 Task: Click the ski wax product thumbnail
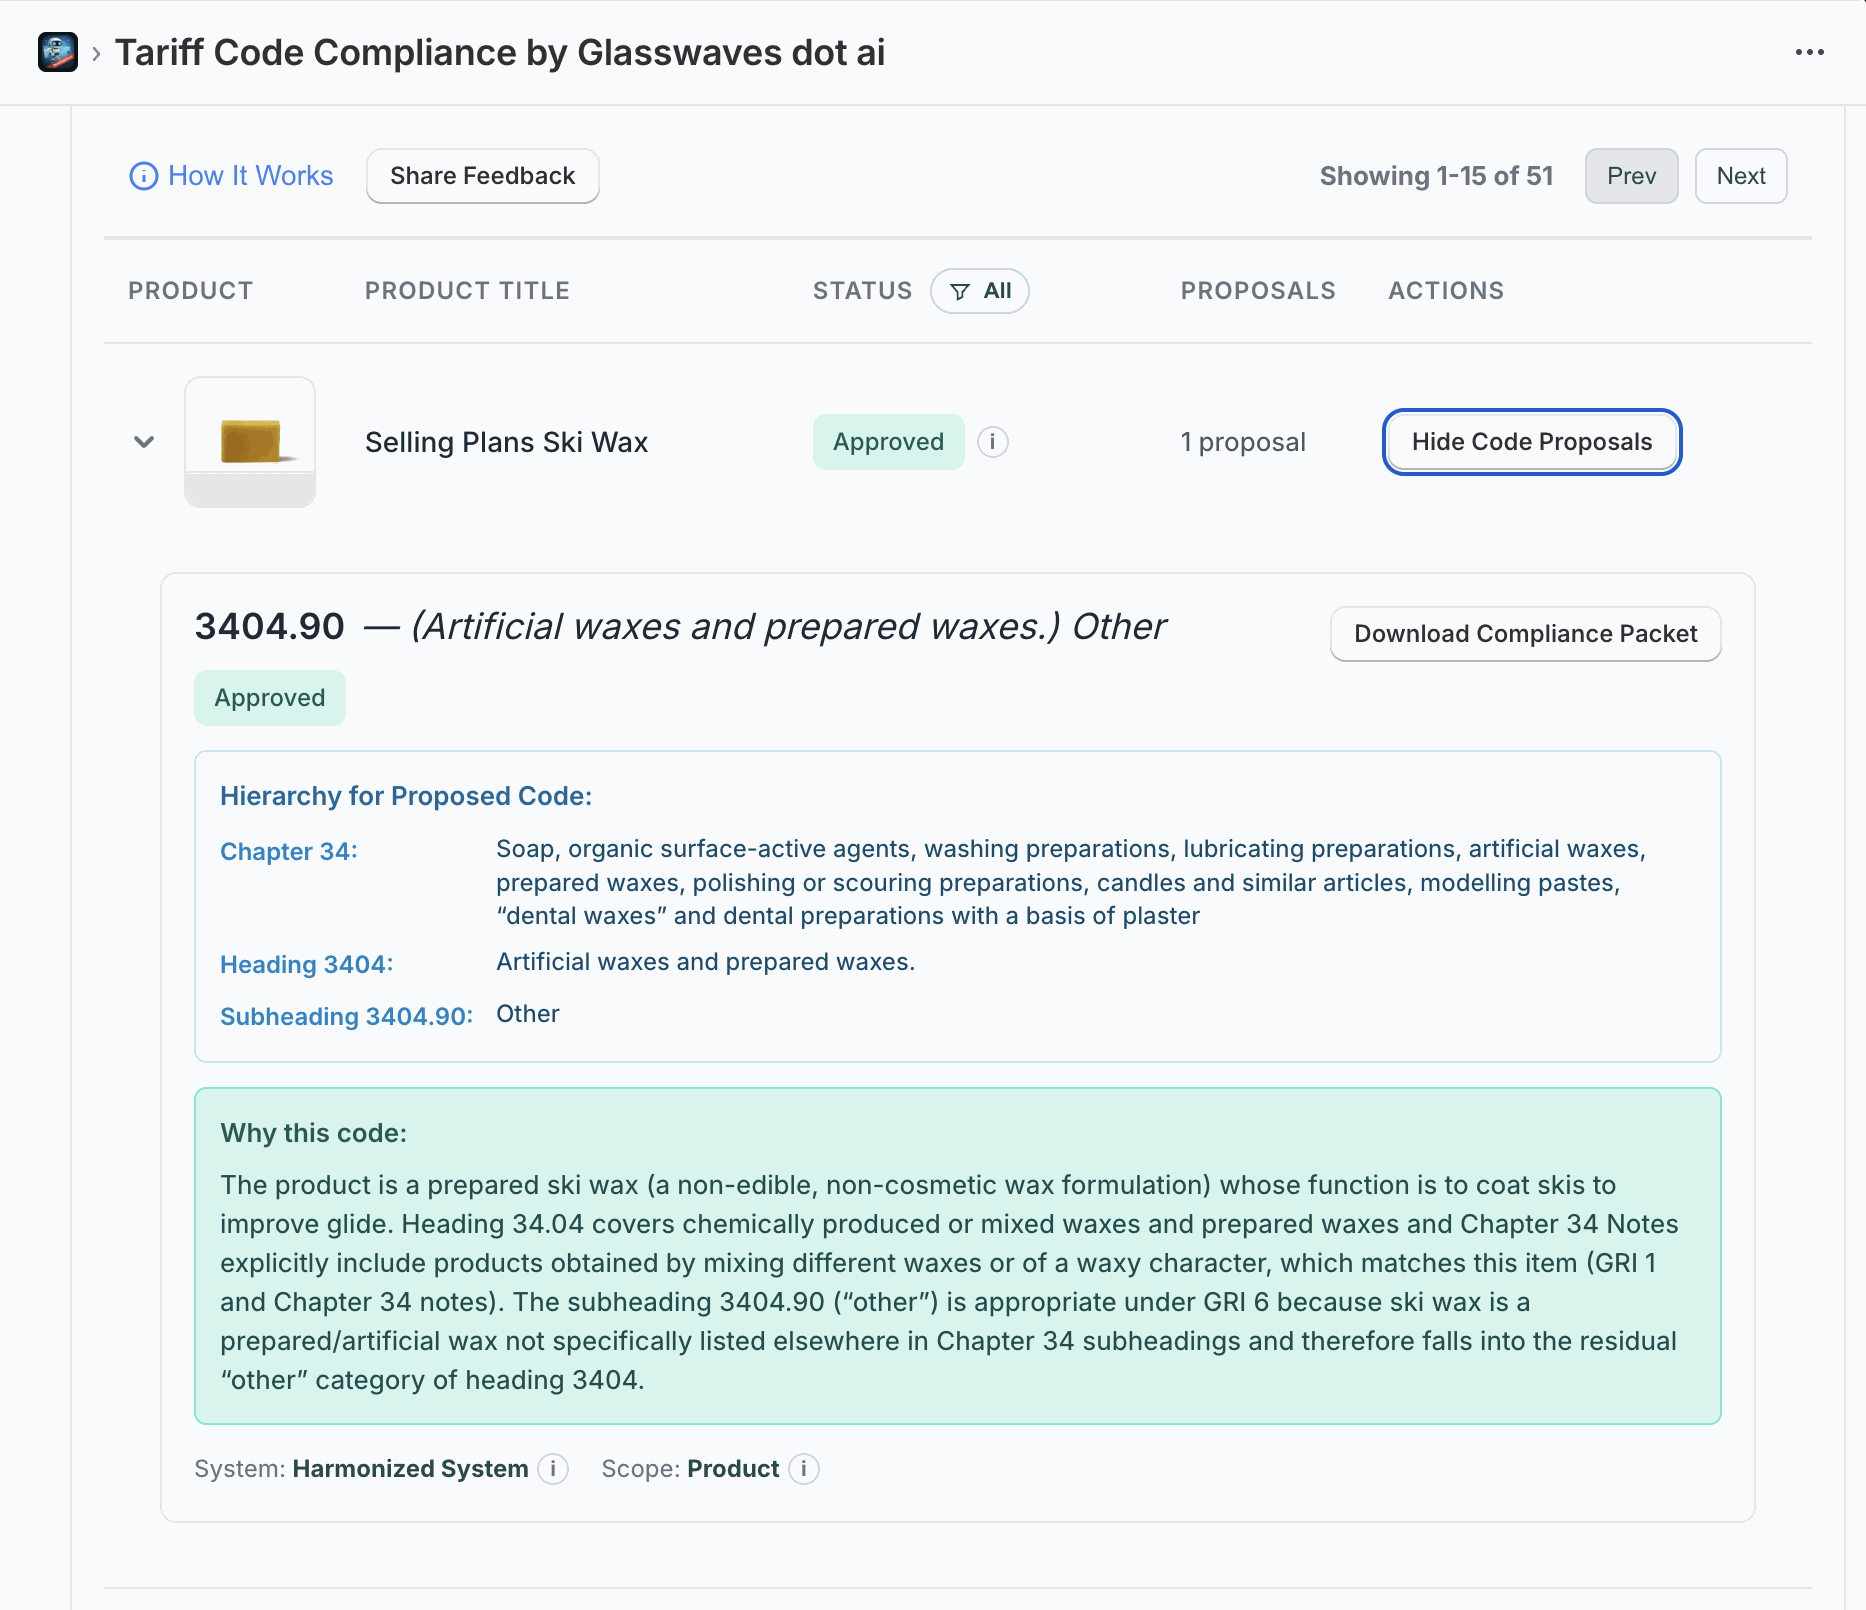249,441
